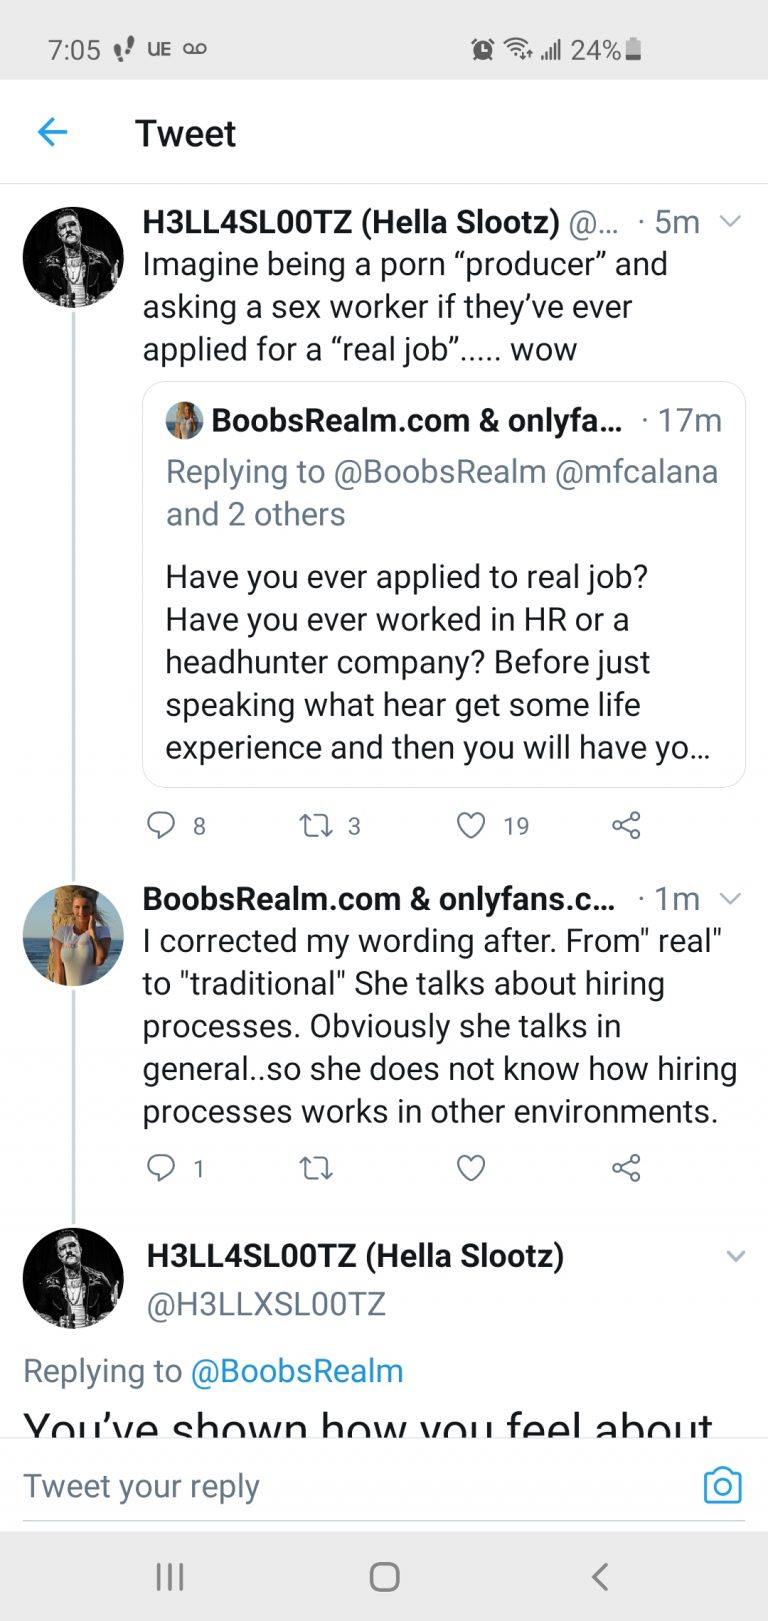Viewport: 768px width, 1621px height.
Task: Tap the back arrow next to Tweet
Action: pyautogui.click(x=52, y=132)
